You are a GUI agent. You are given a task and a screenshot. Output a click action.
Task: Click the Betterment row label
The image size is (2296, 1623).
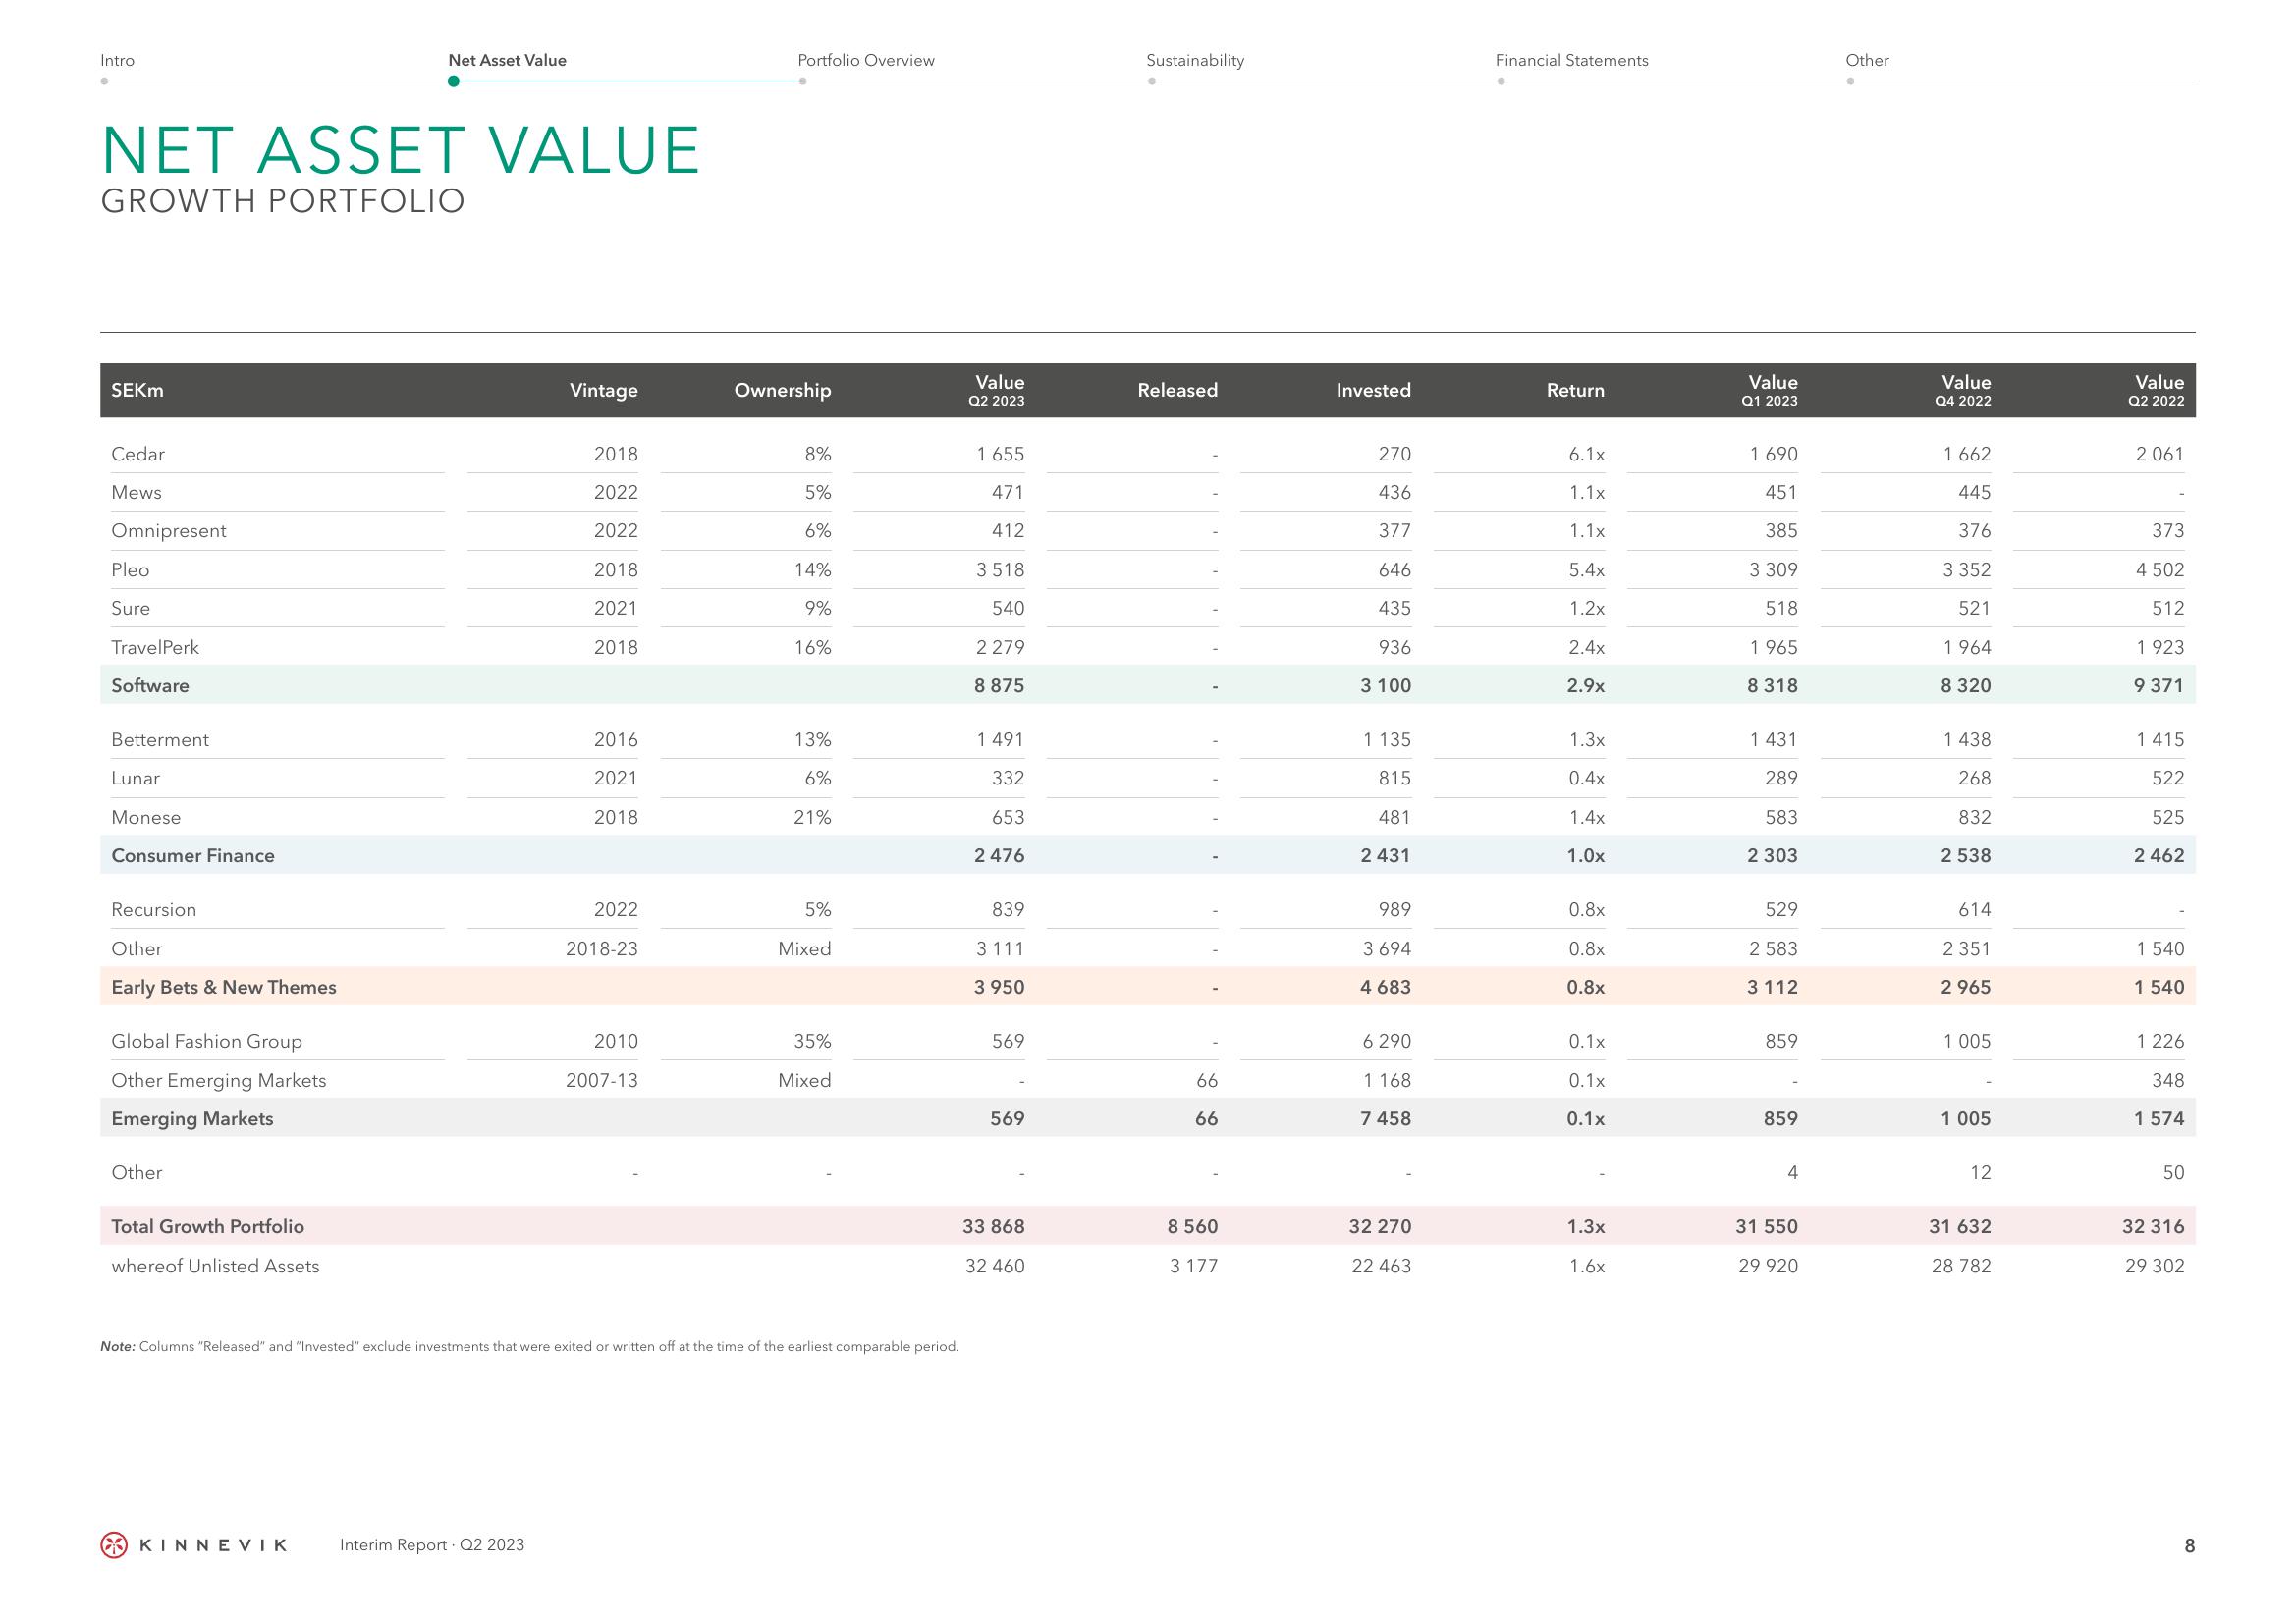pos(160,740)
